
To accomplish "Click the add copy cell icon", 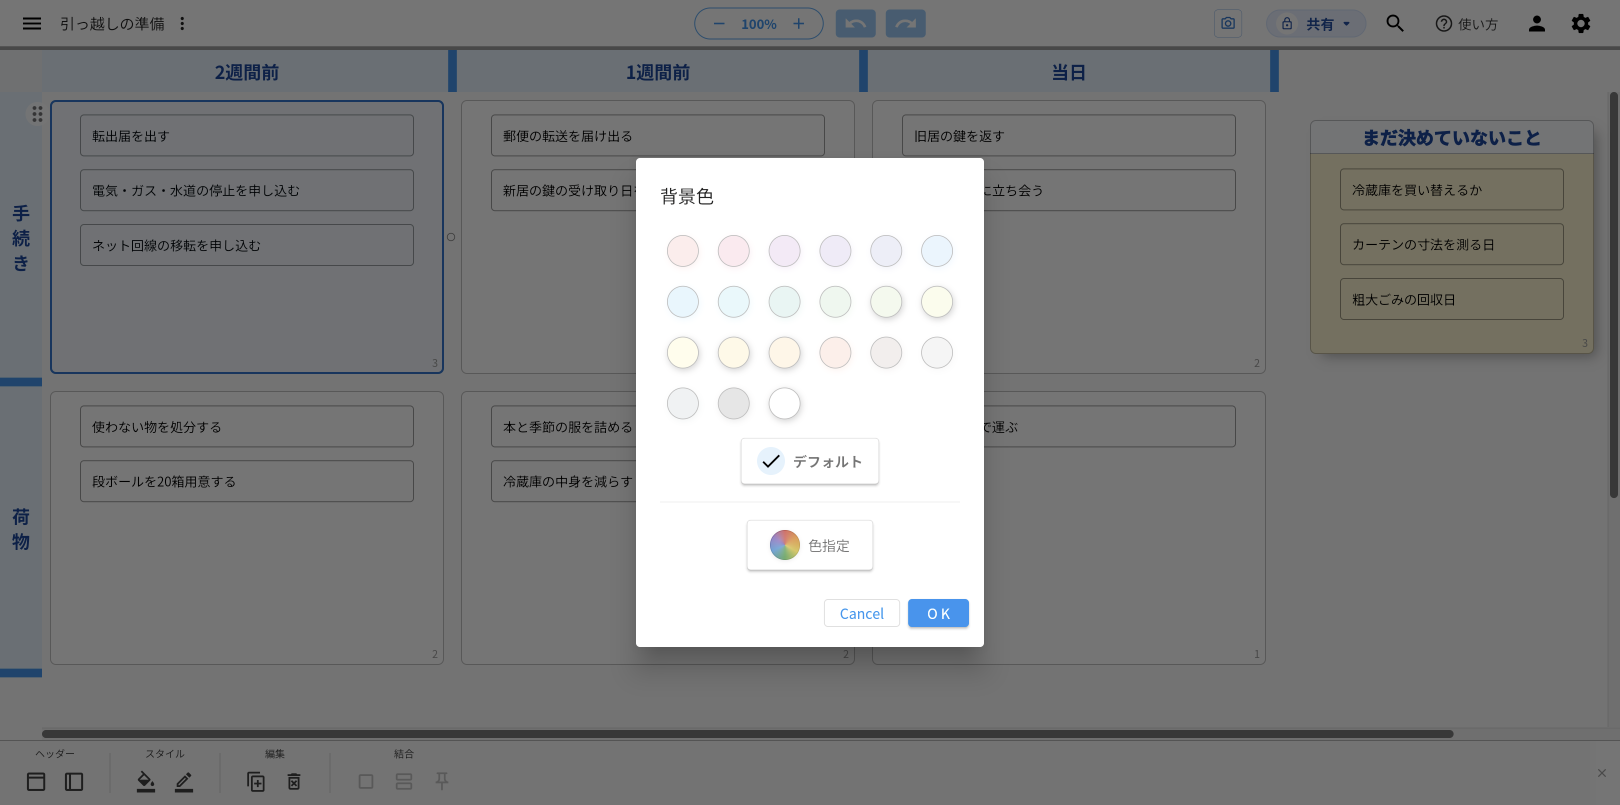I will pos(256,782).
